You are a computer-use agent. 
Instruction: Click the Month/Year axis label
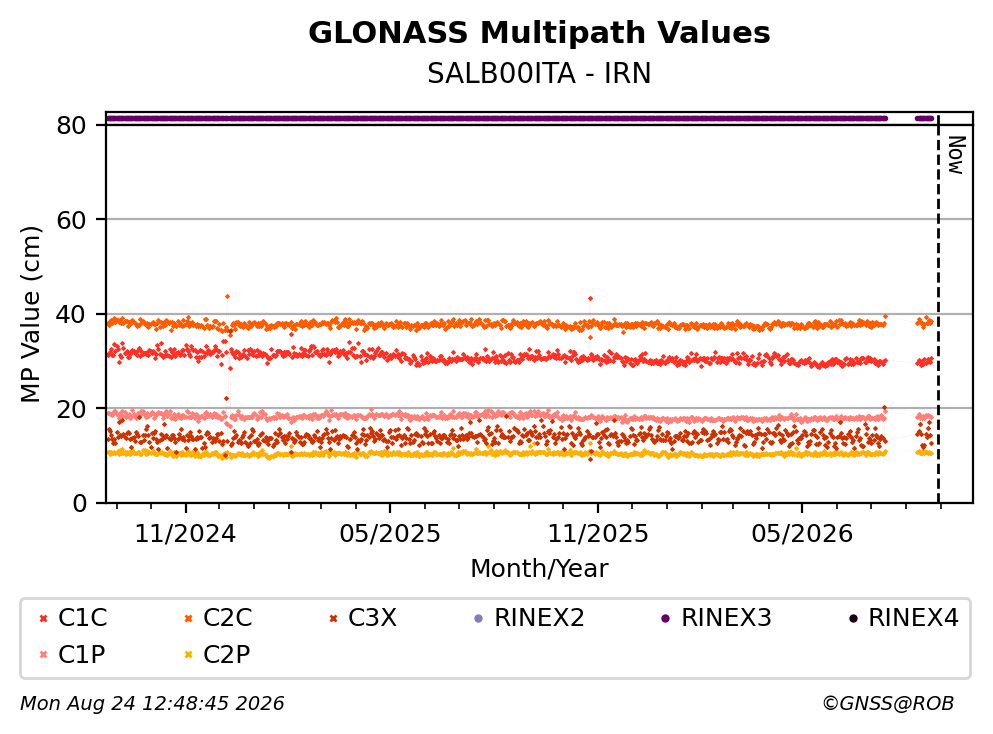(539, 569)
